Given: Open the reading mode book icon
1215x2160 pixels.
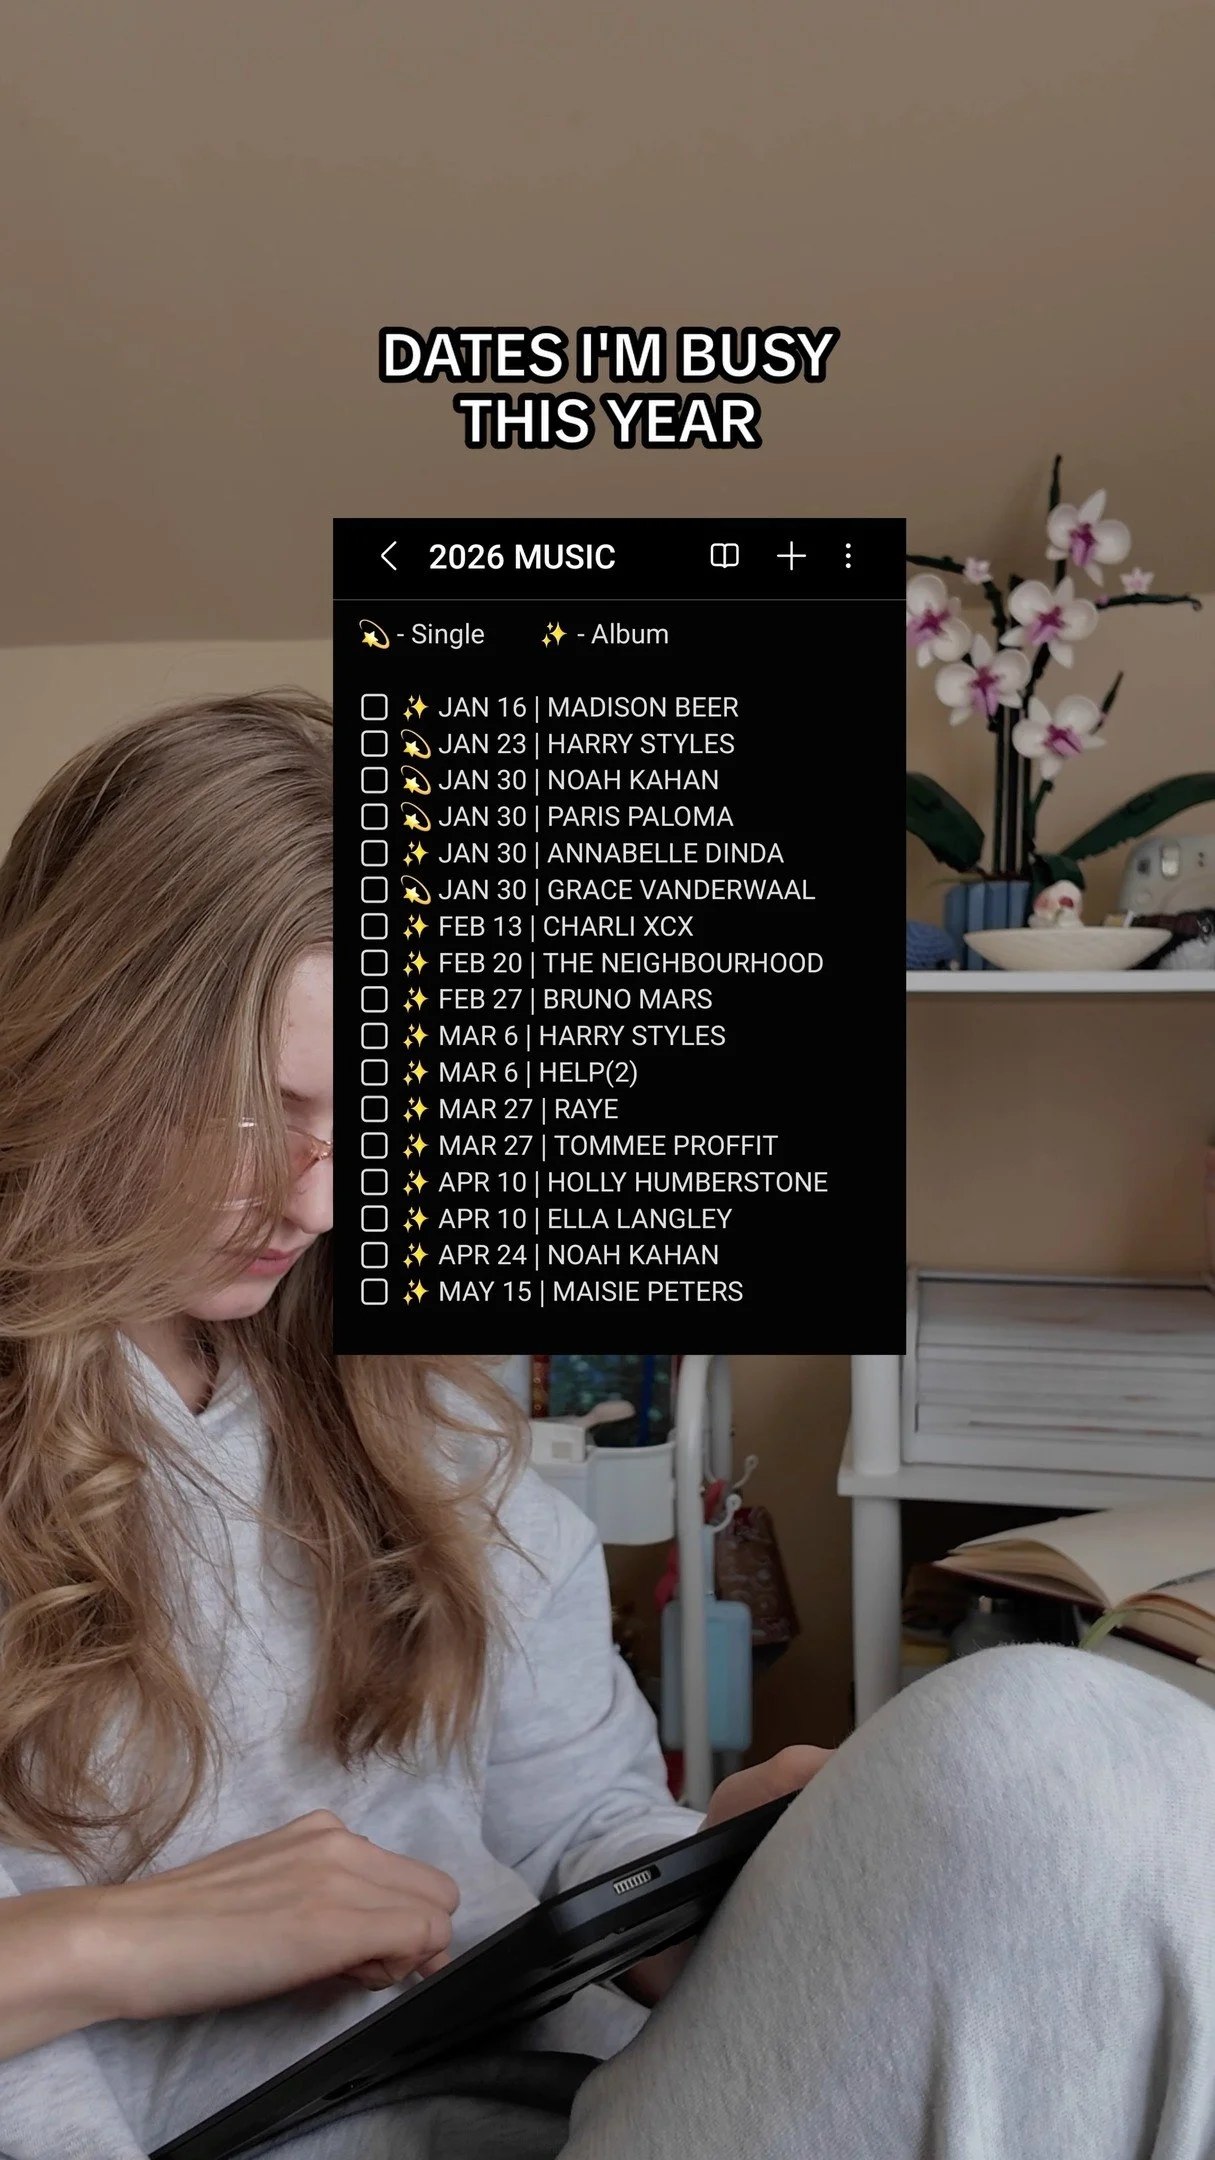Looking at the screenshot, I should [x=724, y=556].
